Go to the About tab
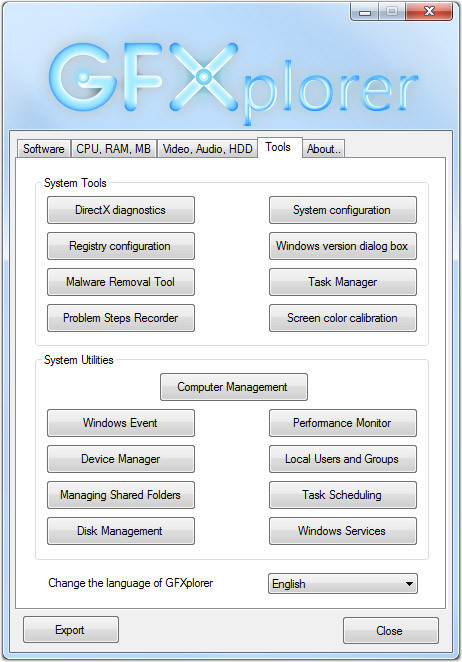Screen dimensions: 462x662 (323, 149)
